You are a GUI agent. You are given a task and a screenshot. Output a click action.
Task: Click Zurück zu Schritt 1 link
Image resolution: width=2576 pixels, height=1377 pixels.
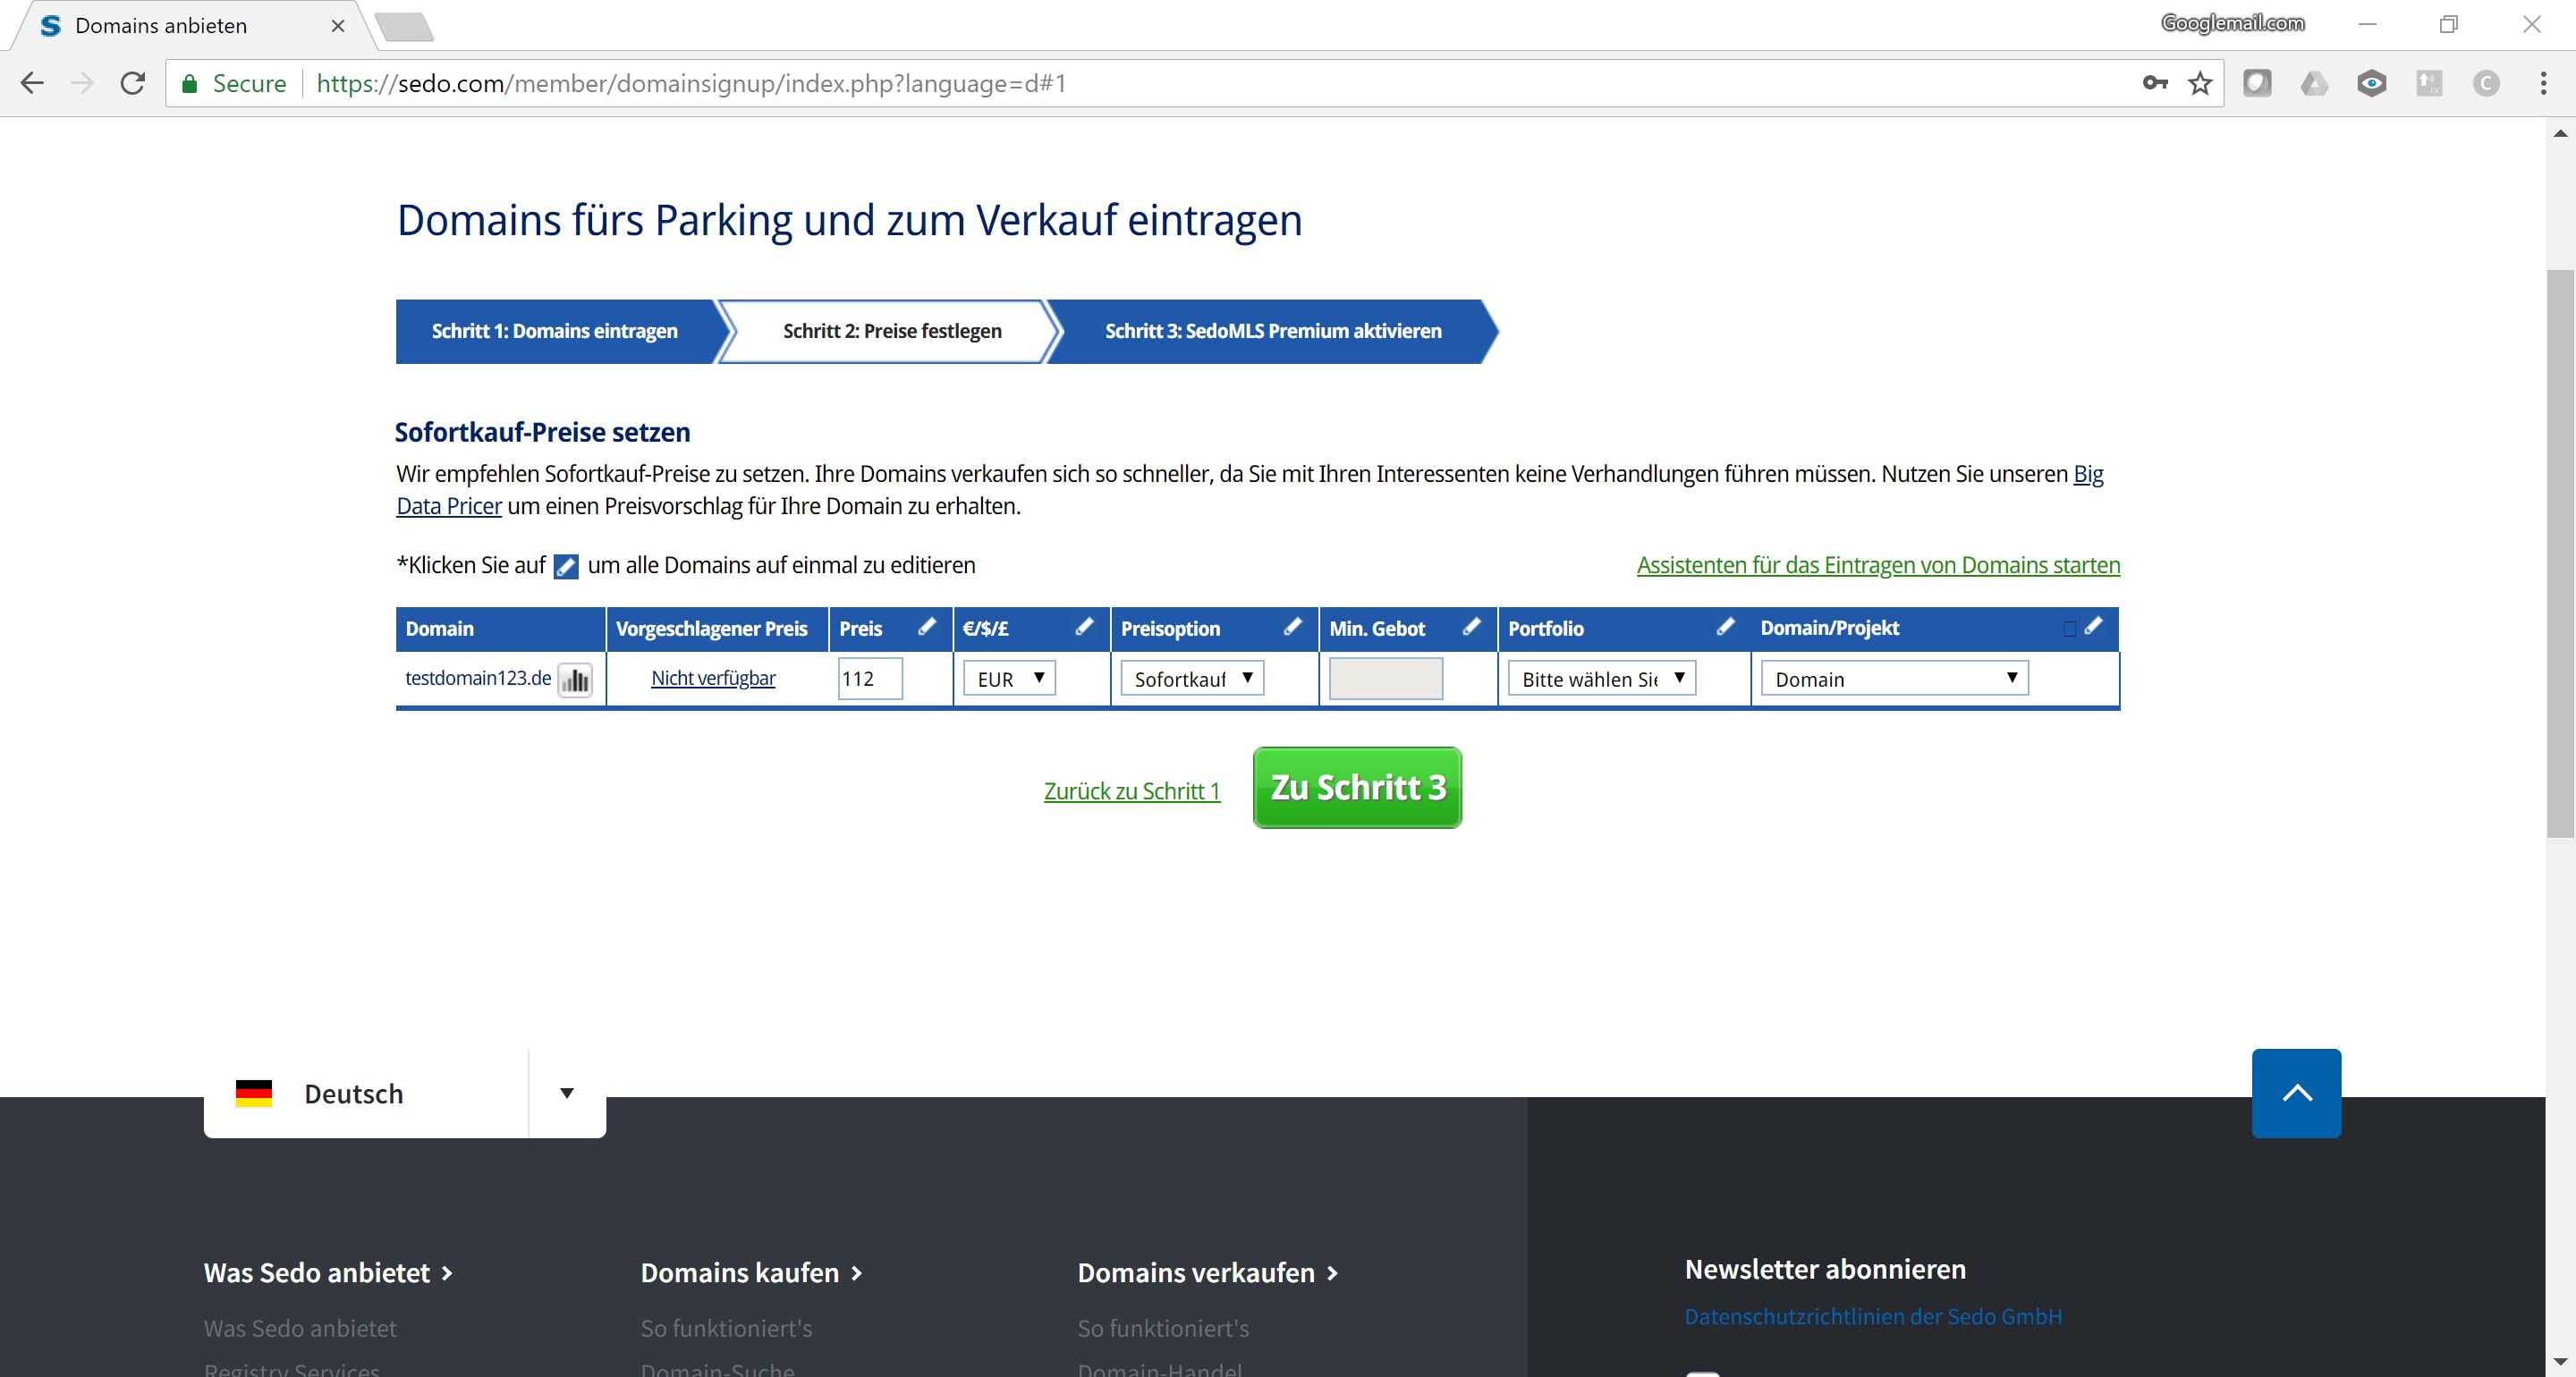(1131, 791)
